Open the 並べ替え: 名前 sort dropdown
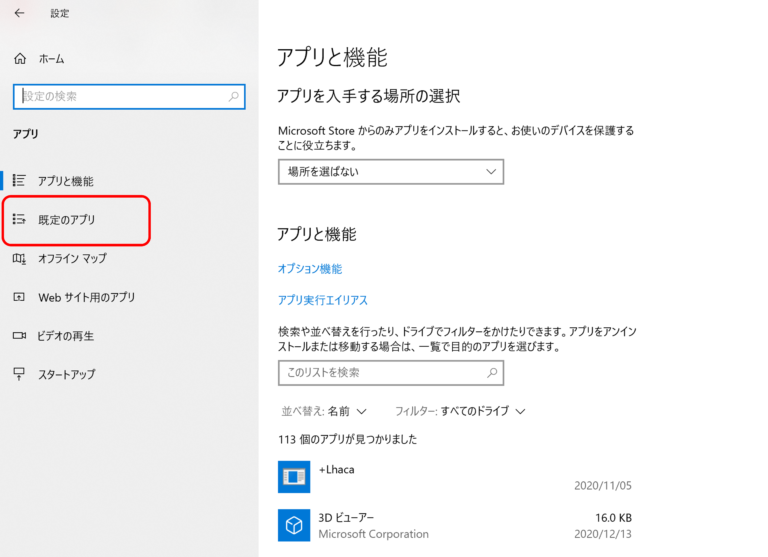 [324, 411]
